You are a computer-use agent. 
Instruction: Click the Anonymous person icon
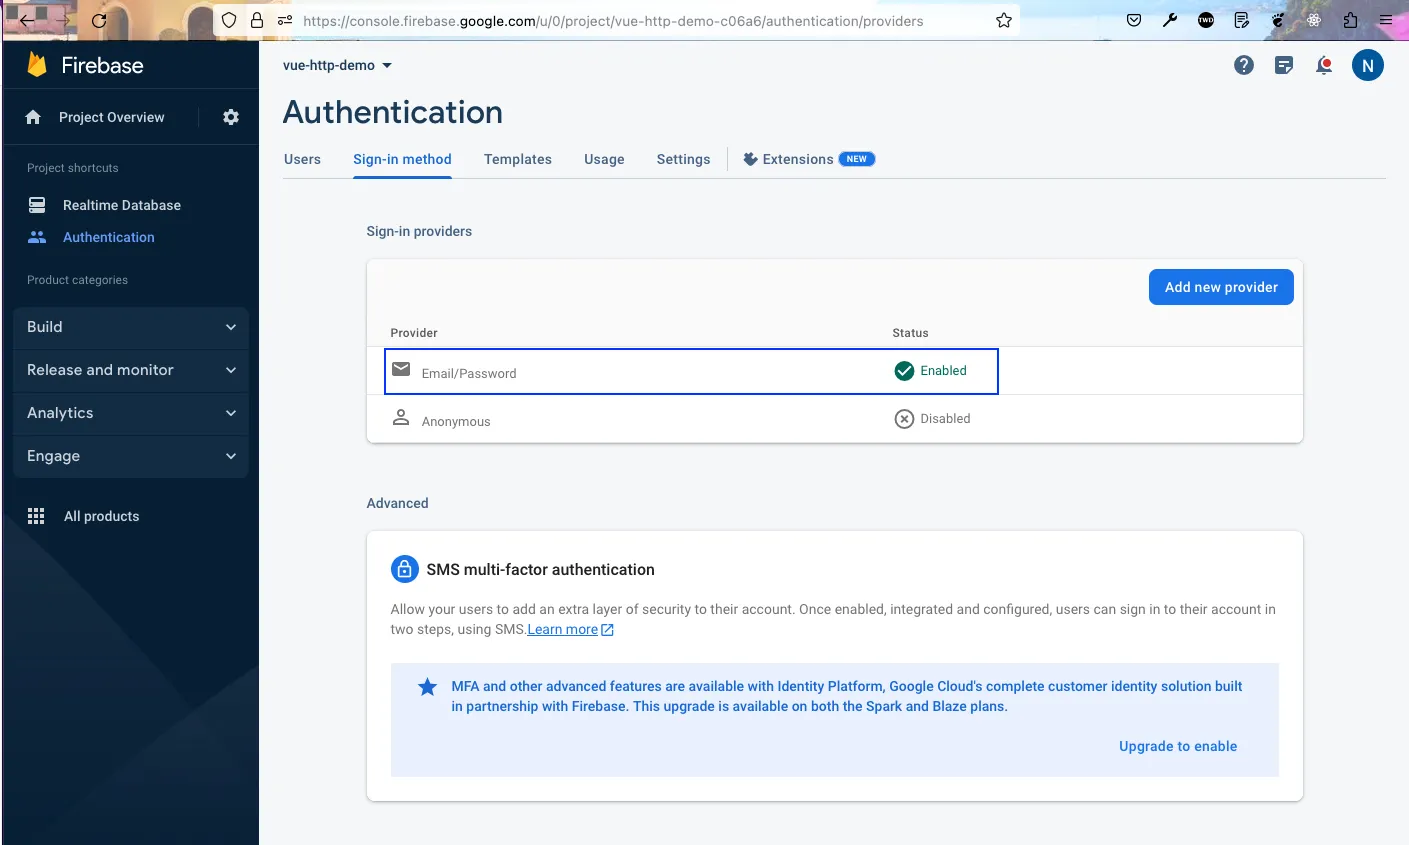pyautogui.click(x=401, y=417)
